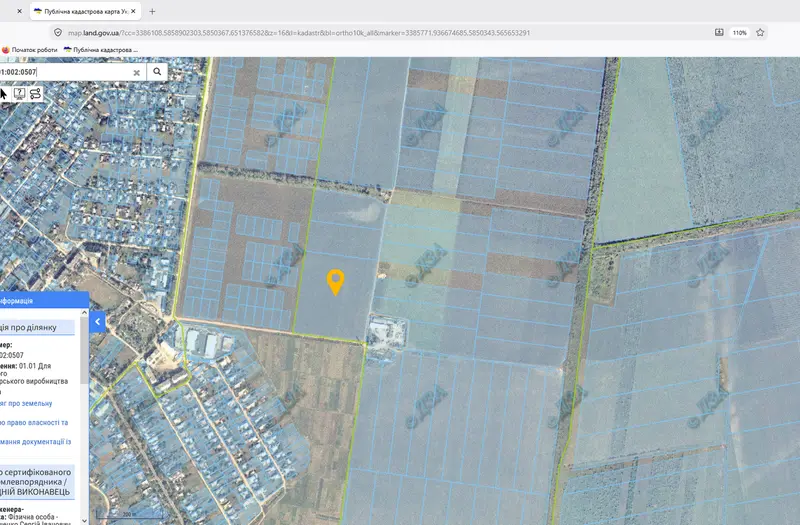
Task: Open the 'документації із' request link
Action: tap(36, 442)
